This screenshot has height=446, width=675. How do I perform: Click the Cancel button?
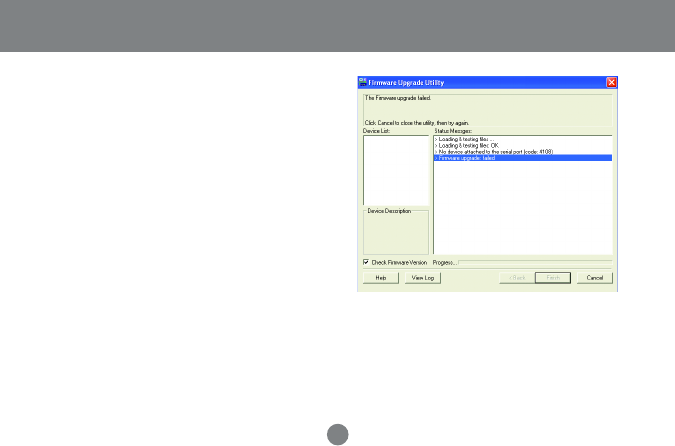(594, 278)
